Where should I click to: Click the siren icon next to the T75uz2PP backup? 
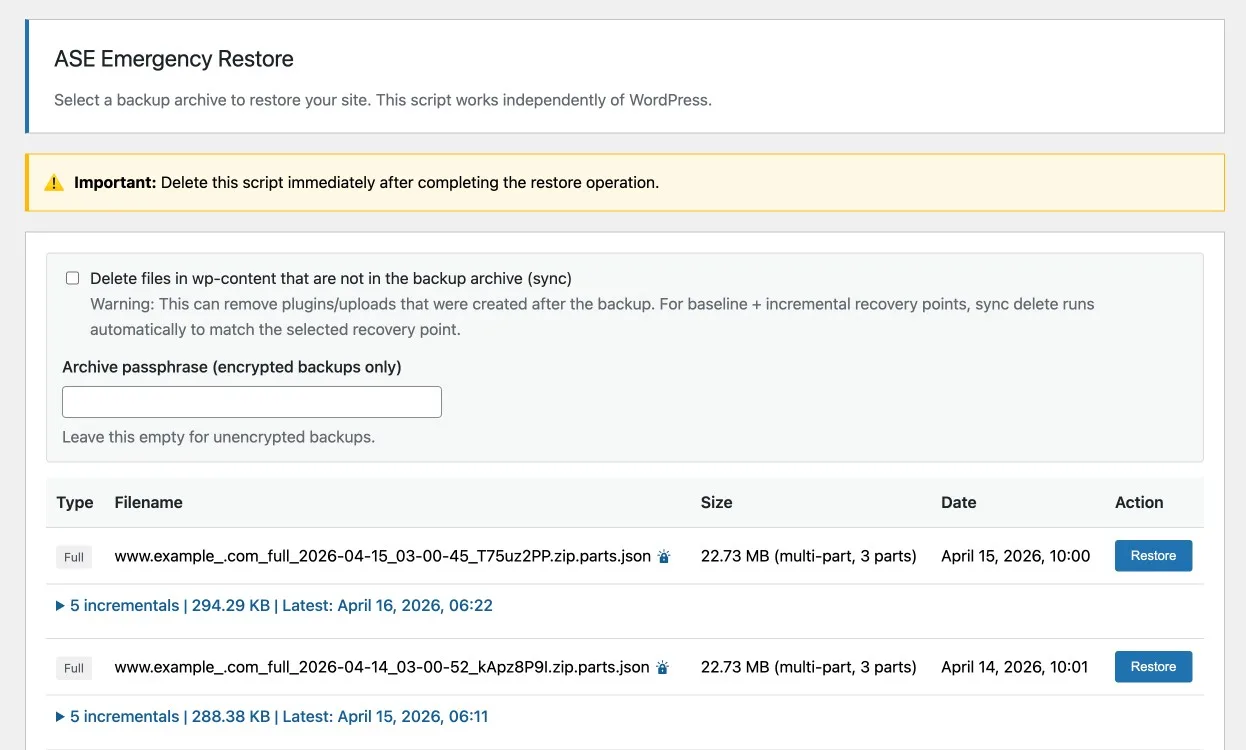coord(664,556)
